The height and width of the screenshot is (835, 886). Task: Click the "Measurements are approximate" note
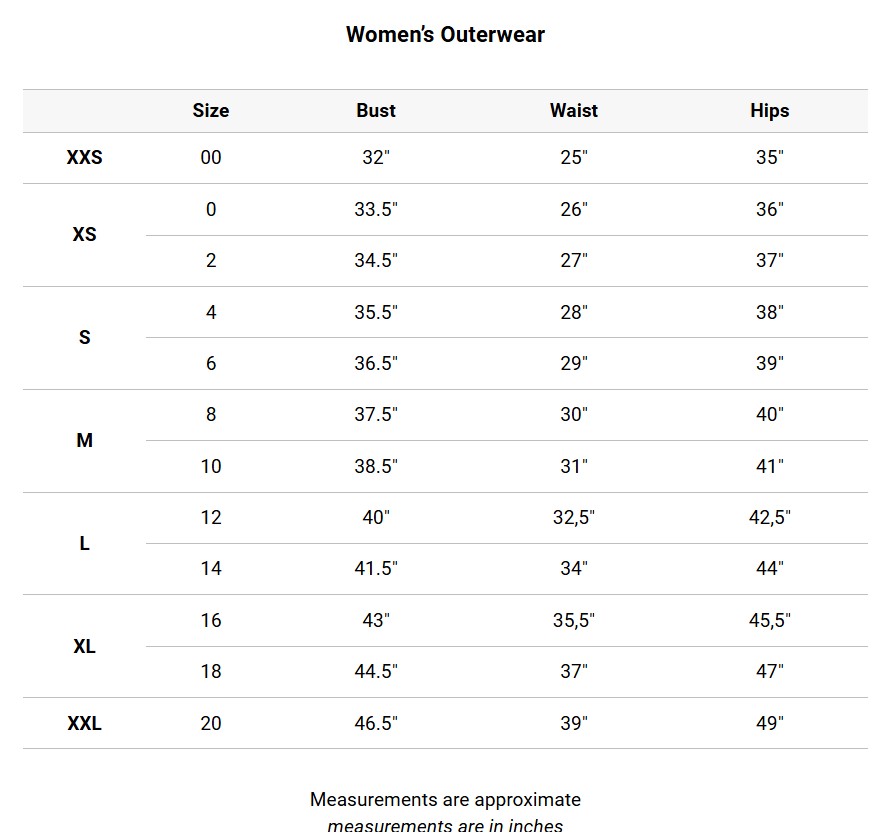point(445,800)
